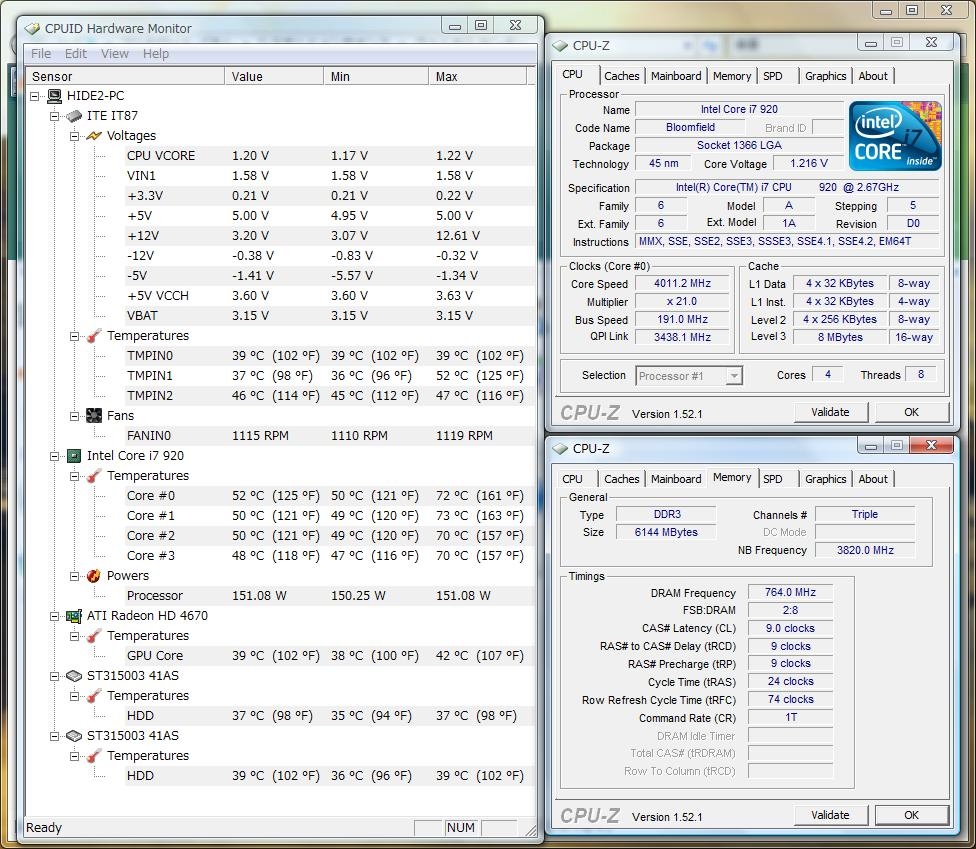
Task: Click the Core Speed 4011.2 MHz value
Action: coord(682,283)
